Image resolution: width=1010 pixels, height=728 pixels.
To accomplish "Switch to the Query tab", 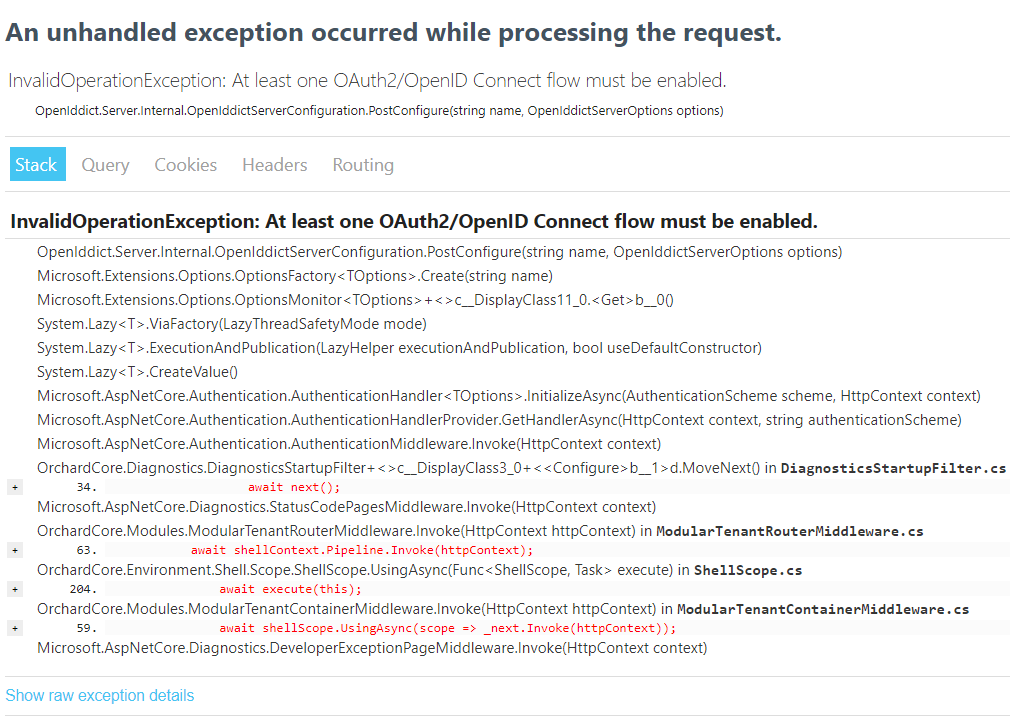I will click(x=105, y=164).
